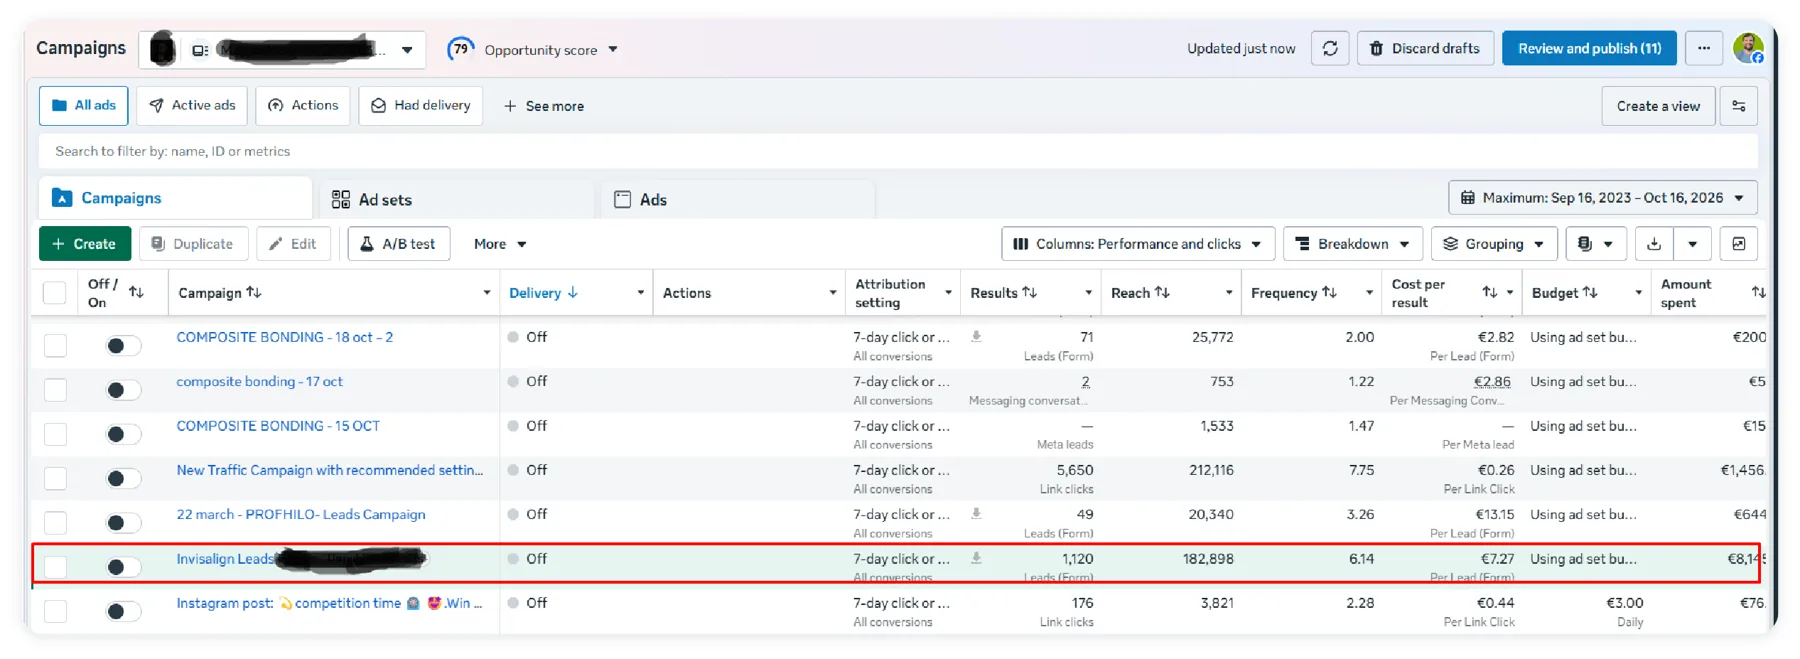
Task: Click the reports icon dropdown next to Grouping
Action: coord(1595,244)
